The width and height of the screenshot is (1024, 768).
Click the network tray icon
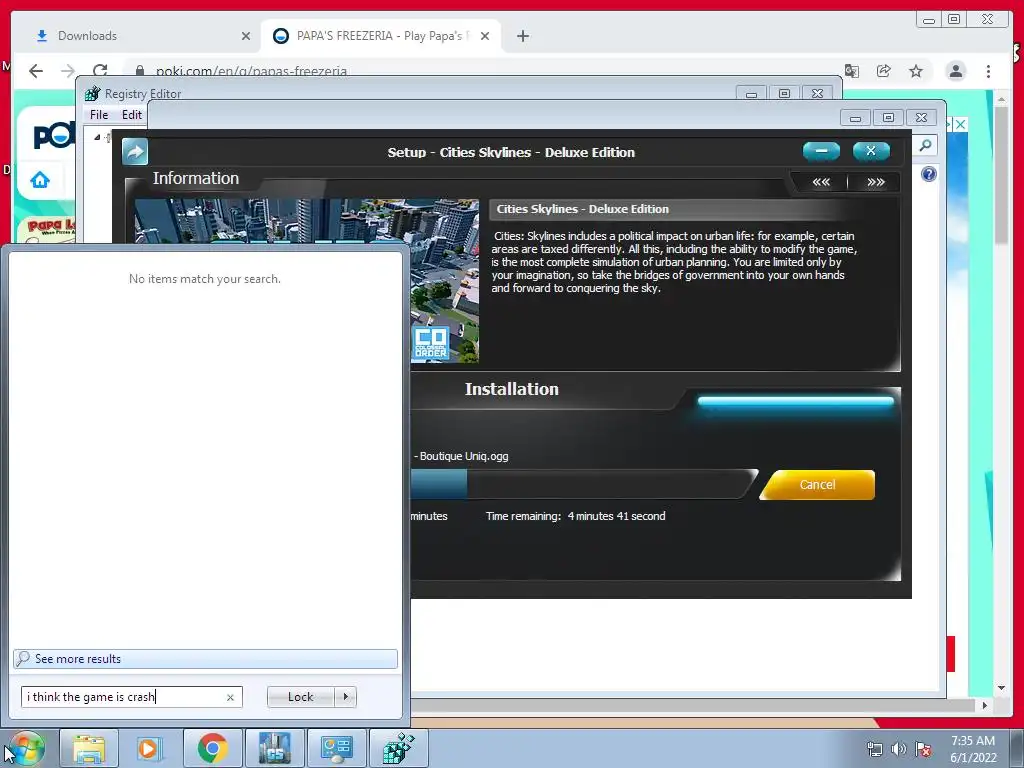874,749
